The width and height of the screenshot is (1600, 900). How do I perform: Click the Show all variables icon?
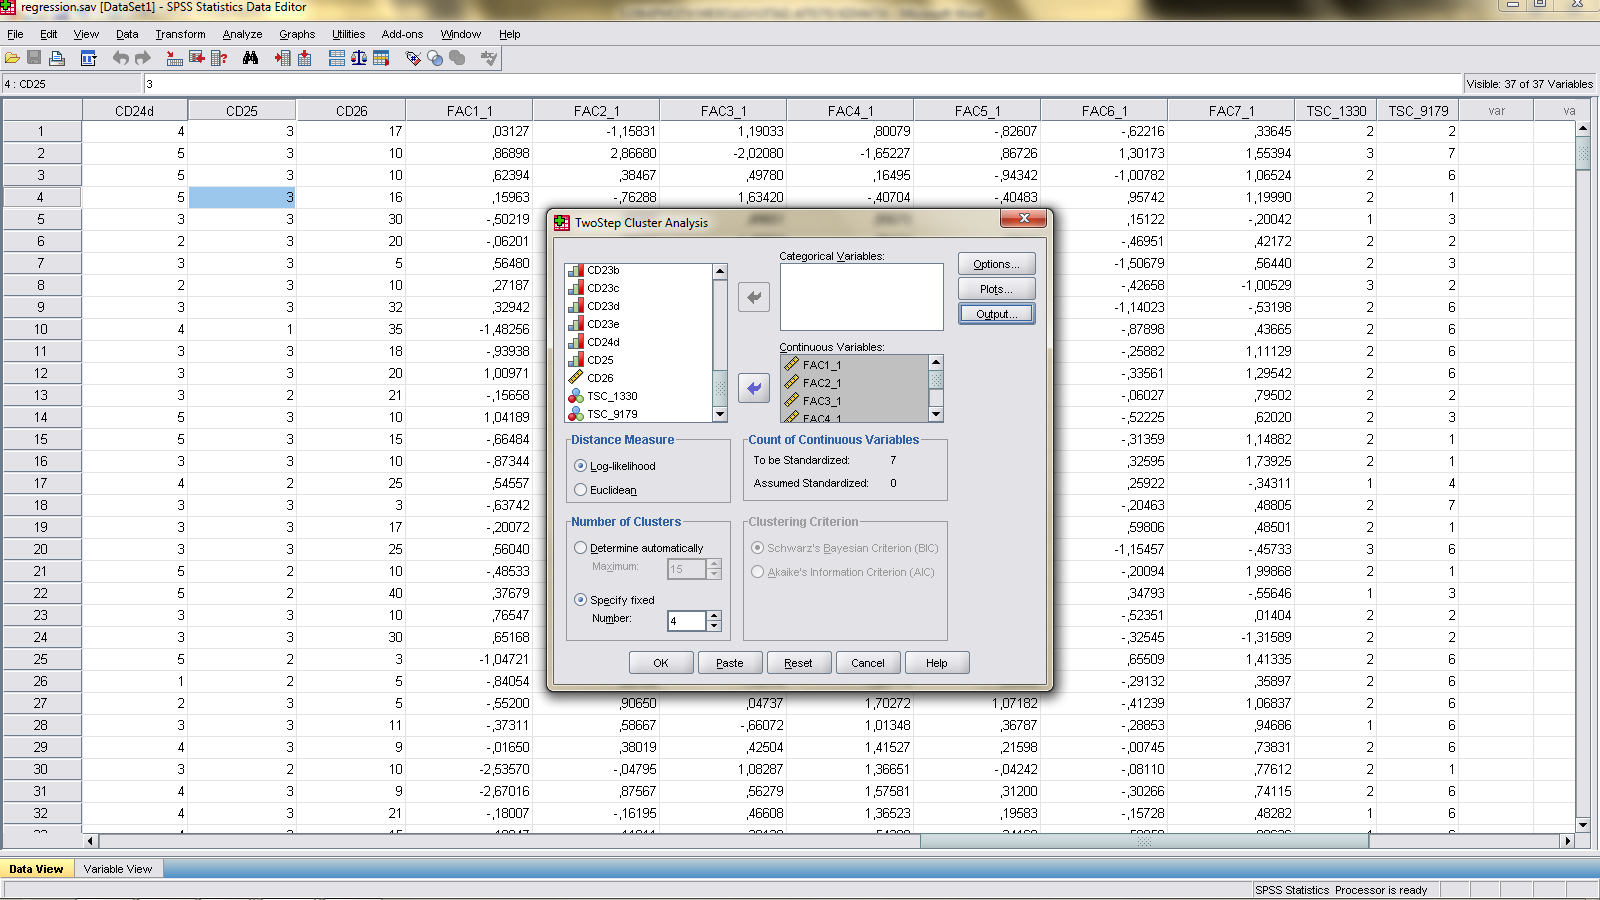click(x=457, y=58)
